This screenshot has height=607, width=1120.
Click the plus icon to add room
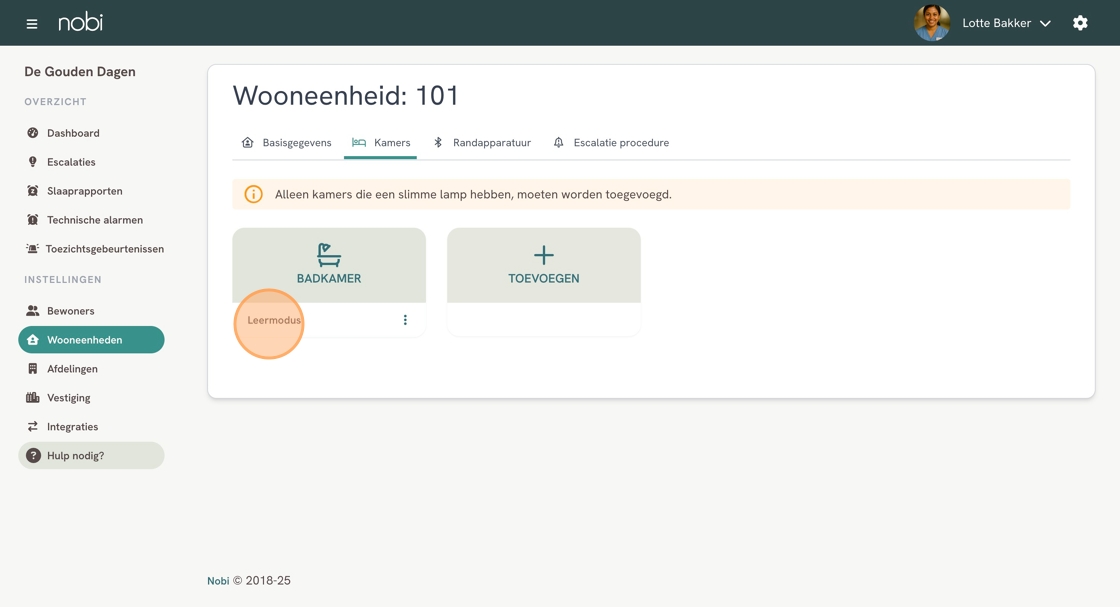click(543, 255)
